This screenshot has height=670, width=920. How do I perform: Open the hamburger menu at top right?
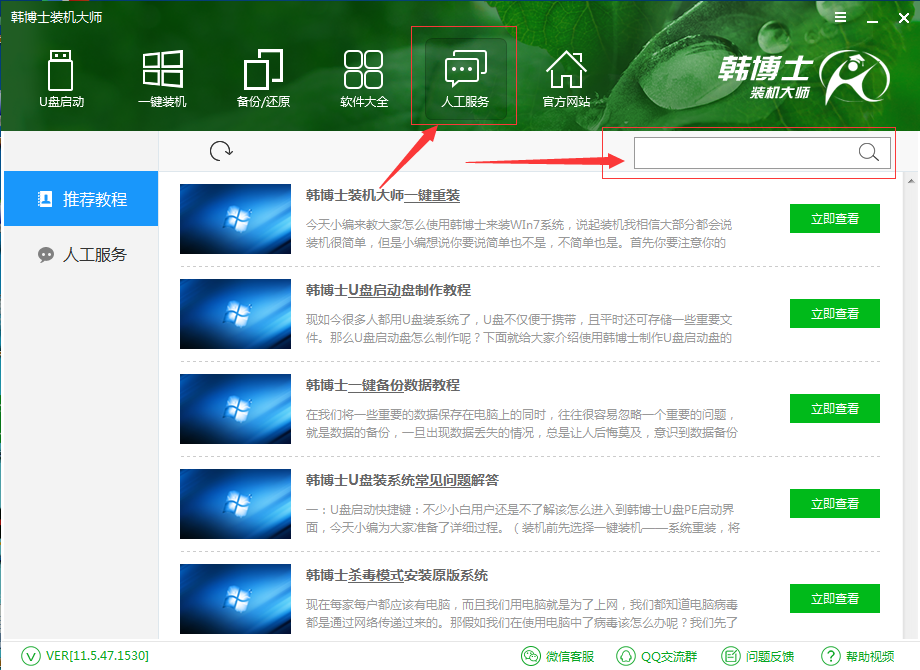(x=839, y=17)
